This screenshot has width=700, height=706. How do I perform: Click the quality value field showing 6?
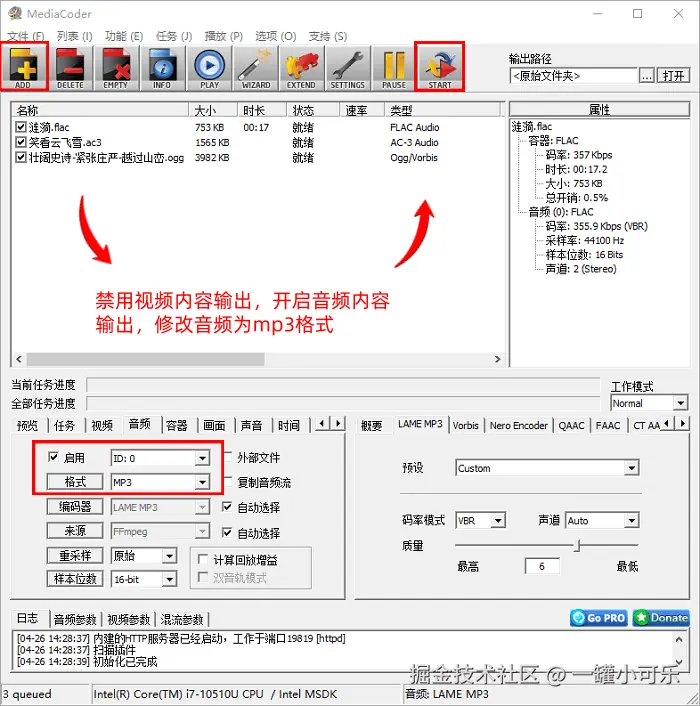[x=542, y=566]
